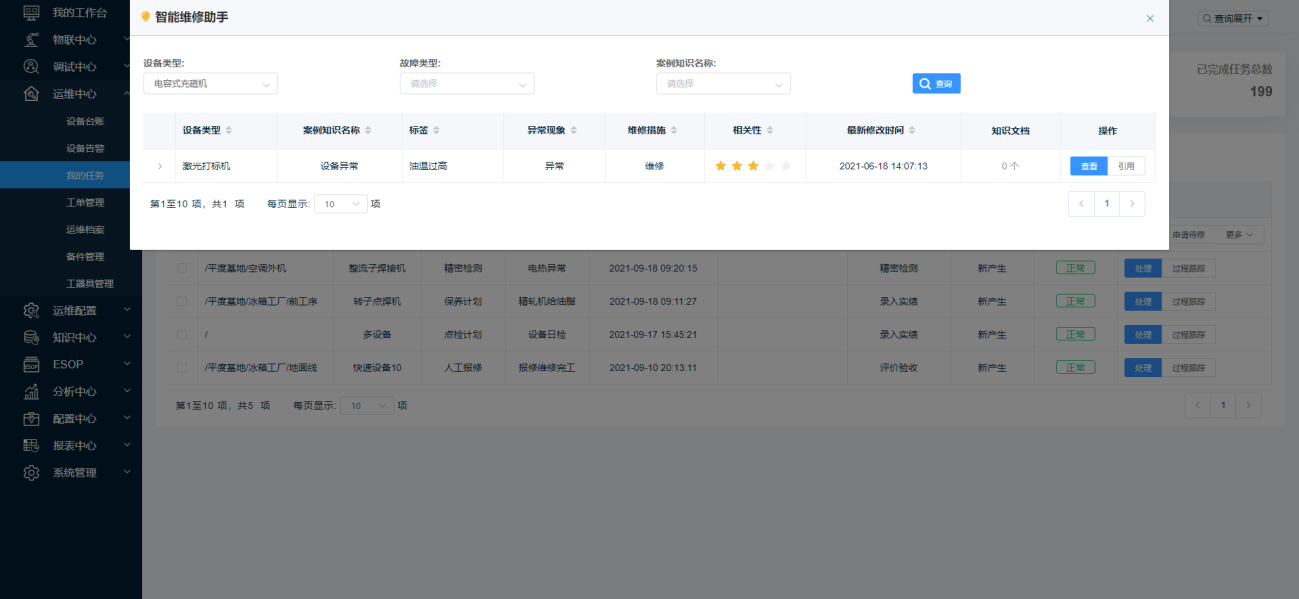Set relevance rating to the fifth star
1299x599 pixels.
coord(786,166)
